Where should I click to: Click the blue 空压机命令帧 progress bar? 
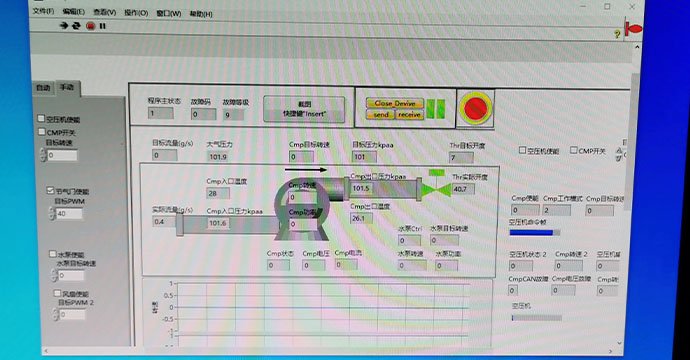[x=534, y=232]
